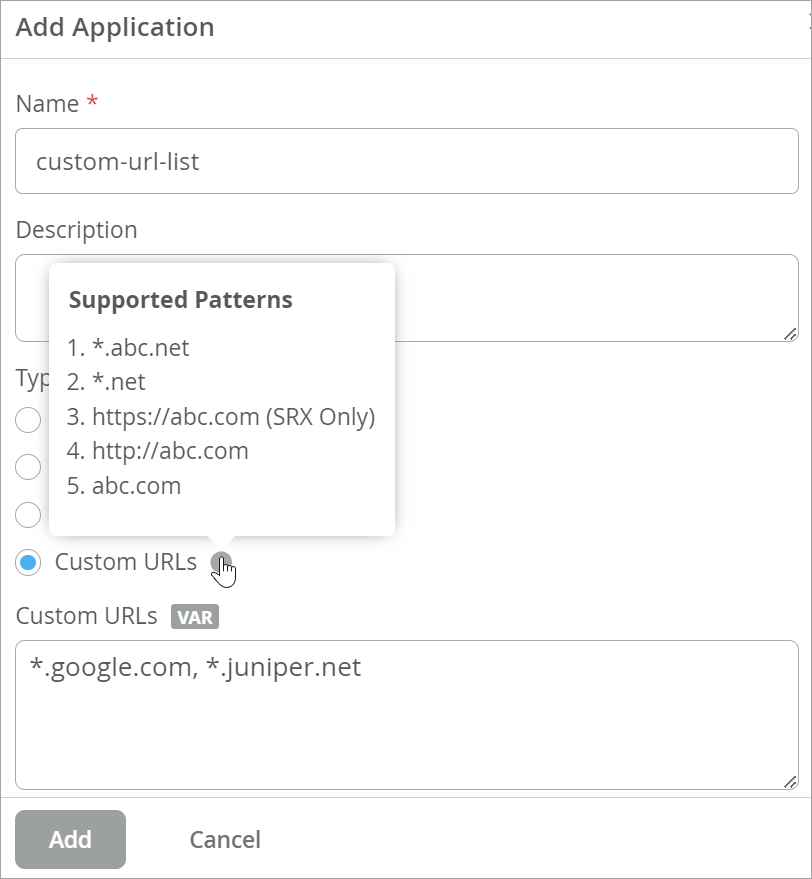Viewport: 812px width, 879px height.
Task: Click the Add Application dialog title
Action: tap(115, 27)
